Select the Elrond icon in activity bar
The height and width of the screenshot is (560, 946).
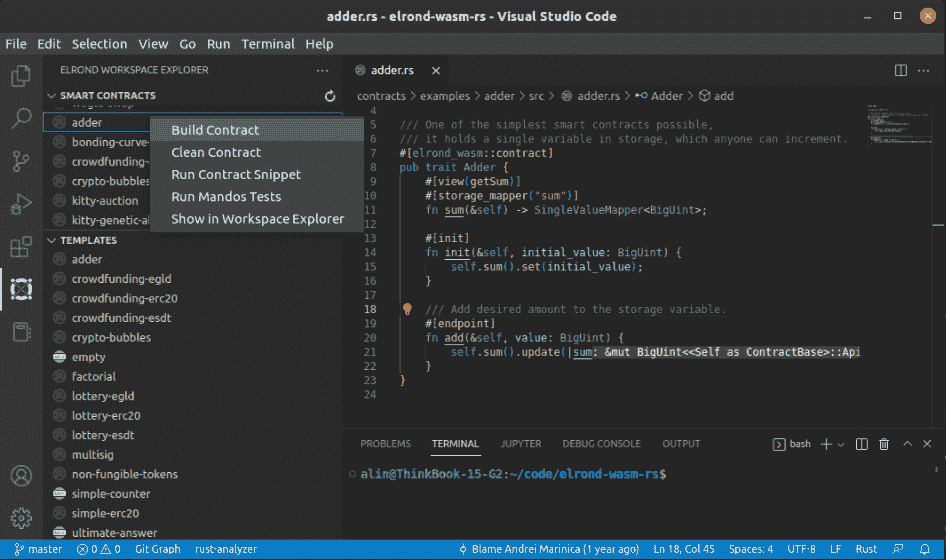(x=21, y=289)
